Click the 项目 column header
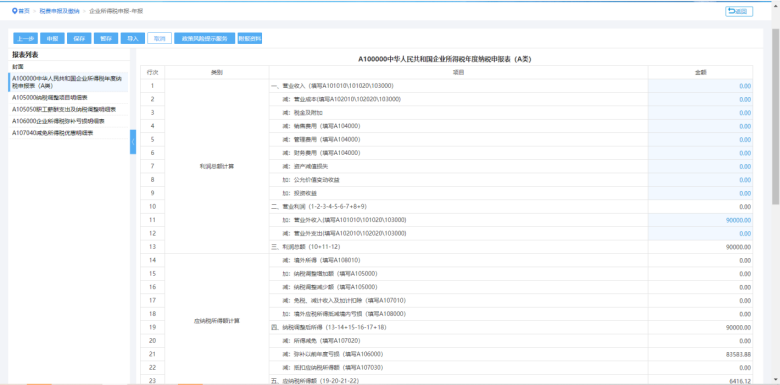 tap(459, 73)
